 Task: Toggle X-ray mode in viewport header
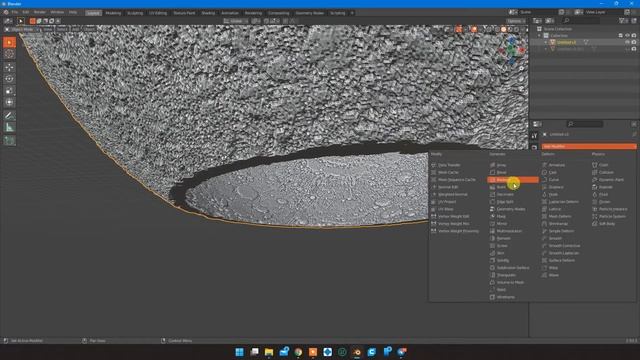488,29
